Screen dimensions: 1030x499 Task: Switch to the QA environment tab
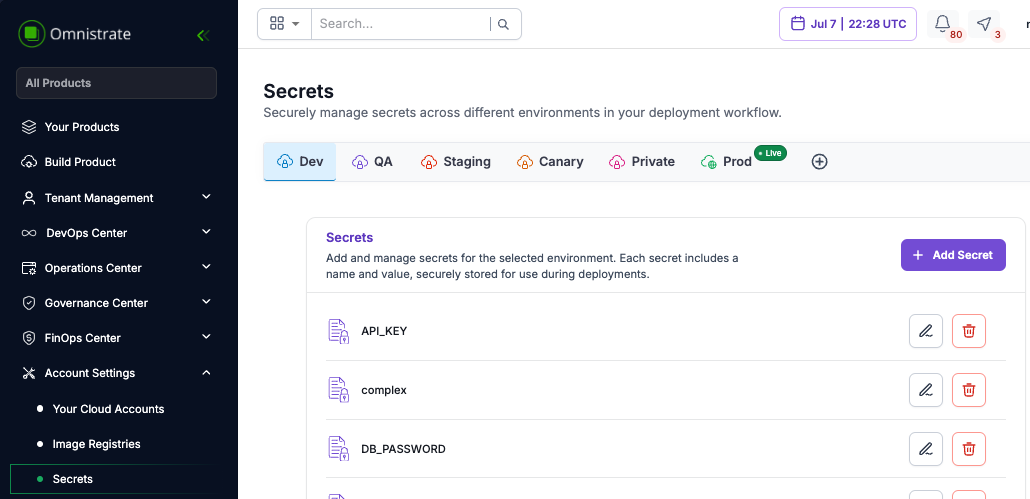372,162
